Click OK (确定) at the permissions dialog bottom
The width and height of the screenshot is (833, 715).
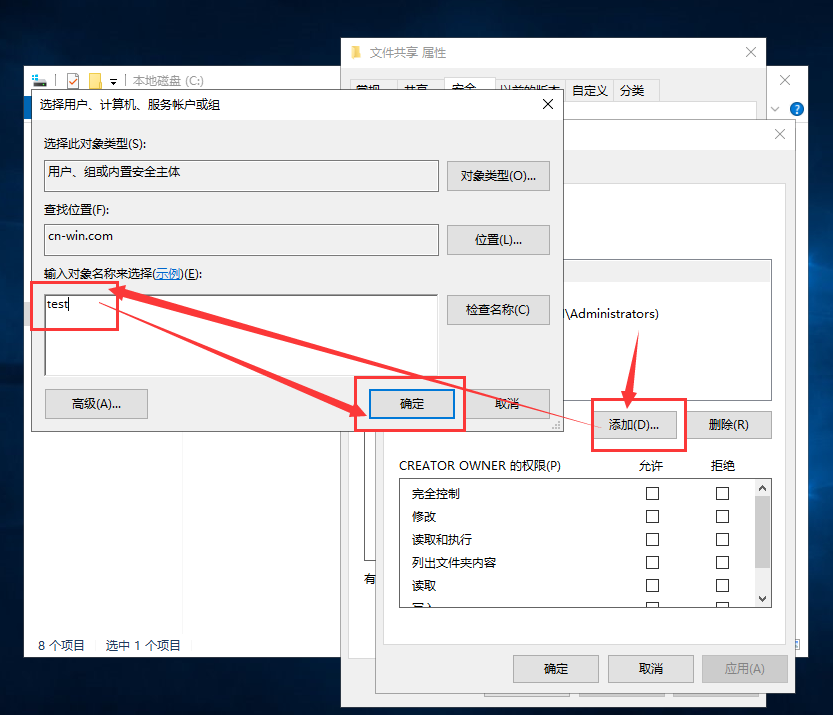[x=556, y=669]
